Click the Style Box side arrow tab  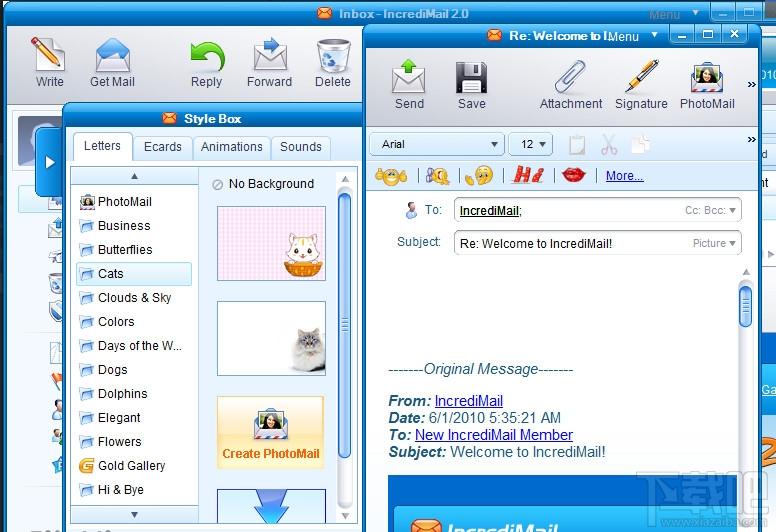pos(49,162)
